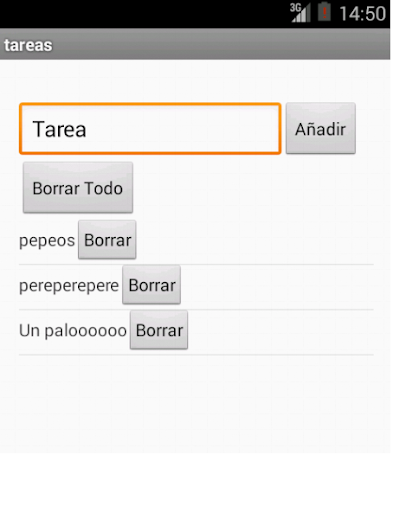Click the word Tarea inside input
The image size is (393, 512).
coord(60,129)
